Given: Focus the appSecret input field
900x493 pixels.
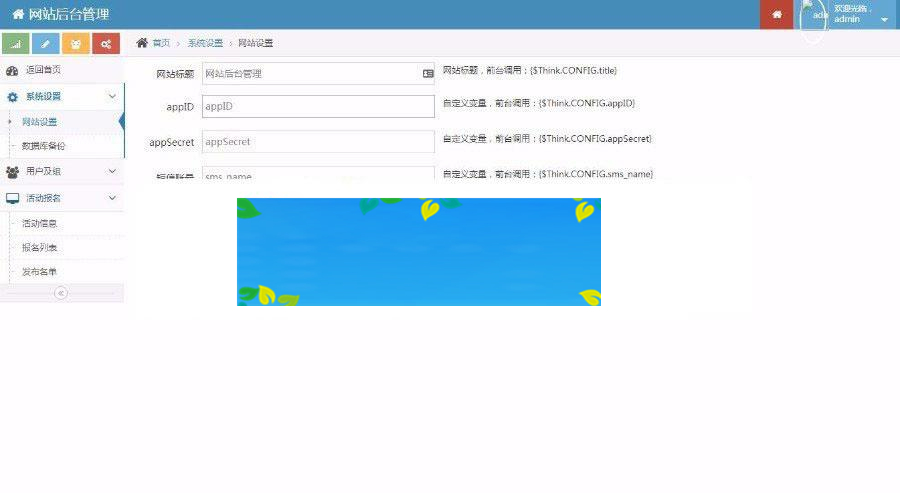Looking at the screenshot, I should (318, 142).
